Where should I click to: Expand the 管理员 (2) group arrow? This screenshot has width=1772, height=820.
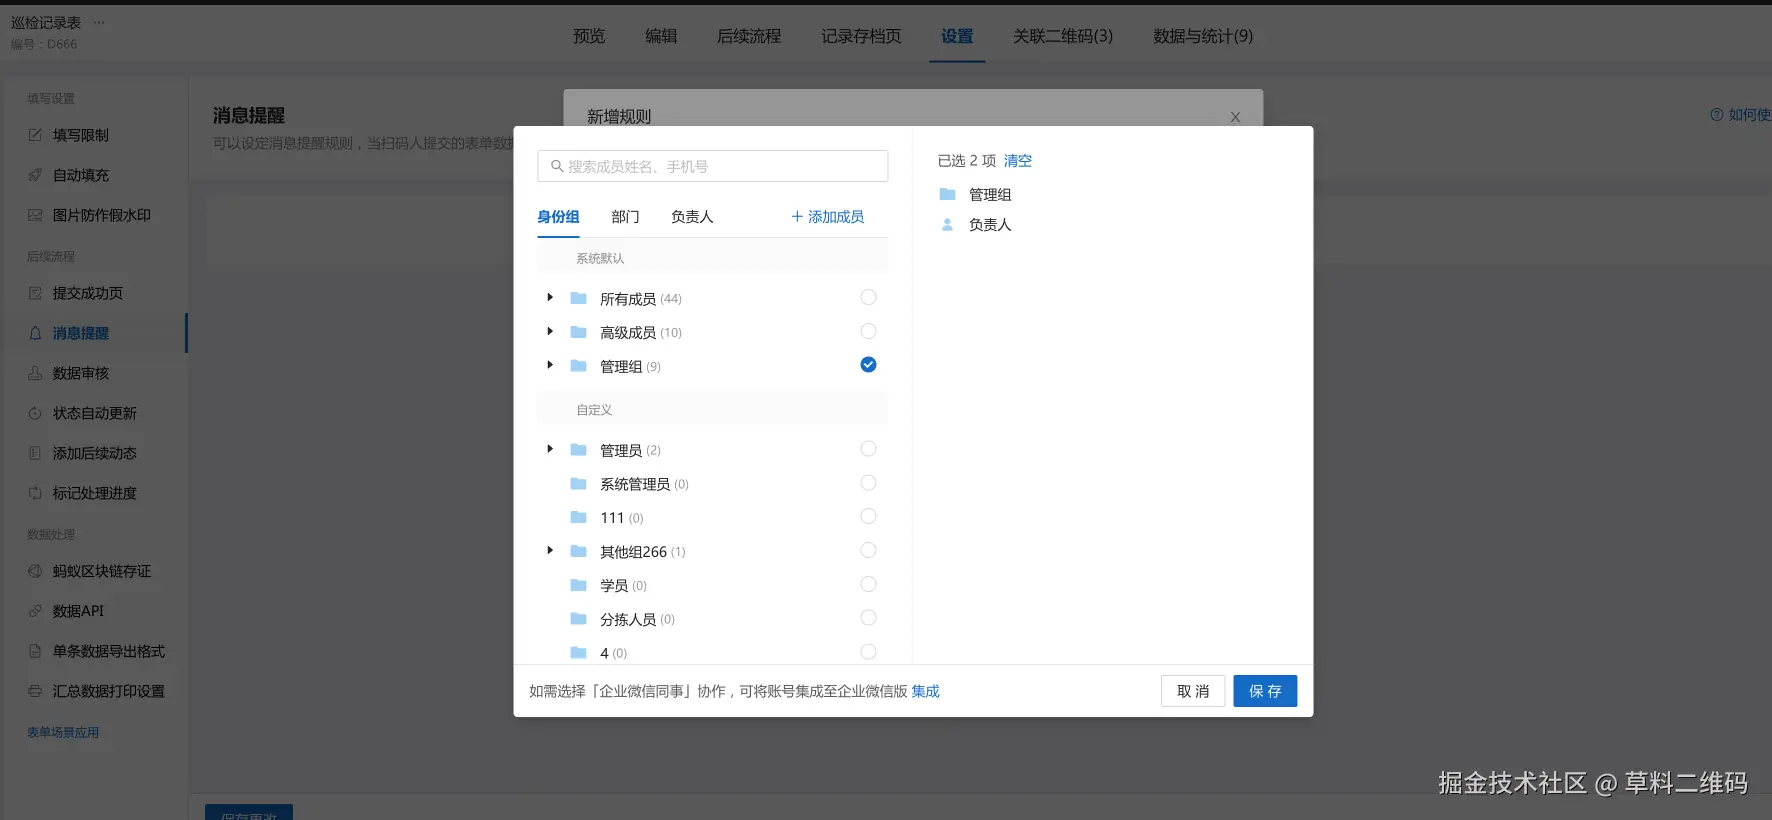[x=550, y=450]
